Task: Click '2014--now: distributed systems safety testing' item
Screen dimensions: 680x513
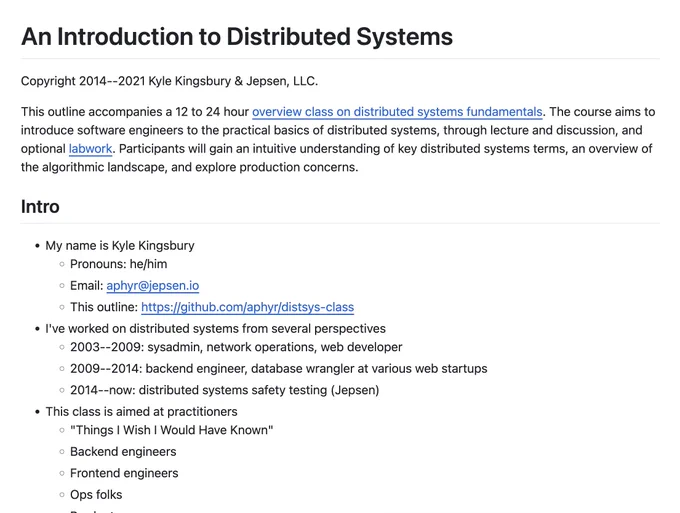Action: (x=225, y=390)
